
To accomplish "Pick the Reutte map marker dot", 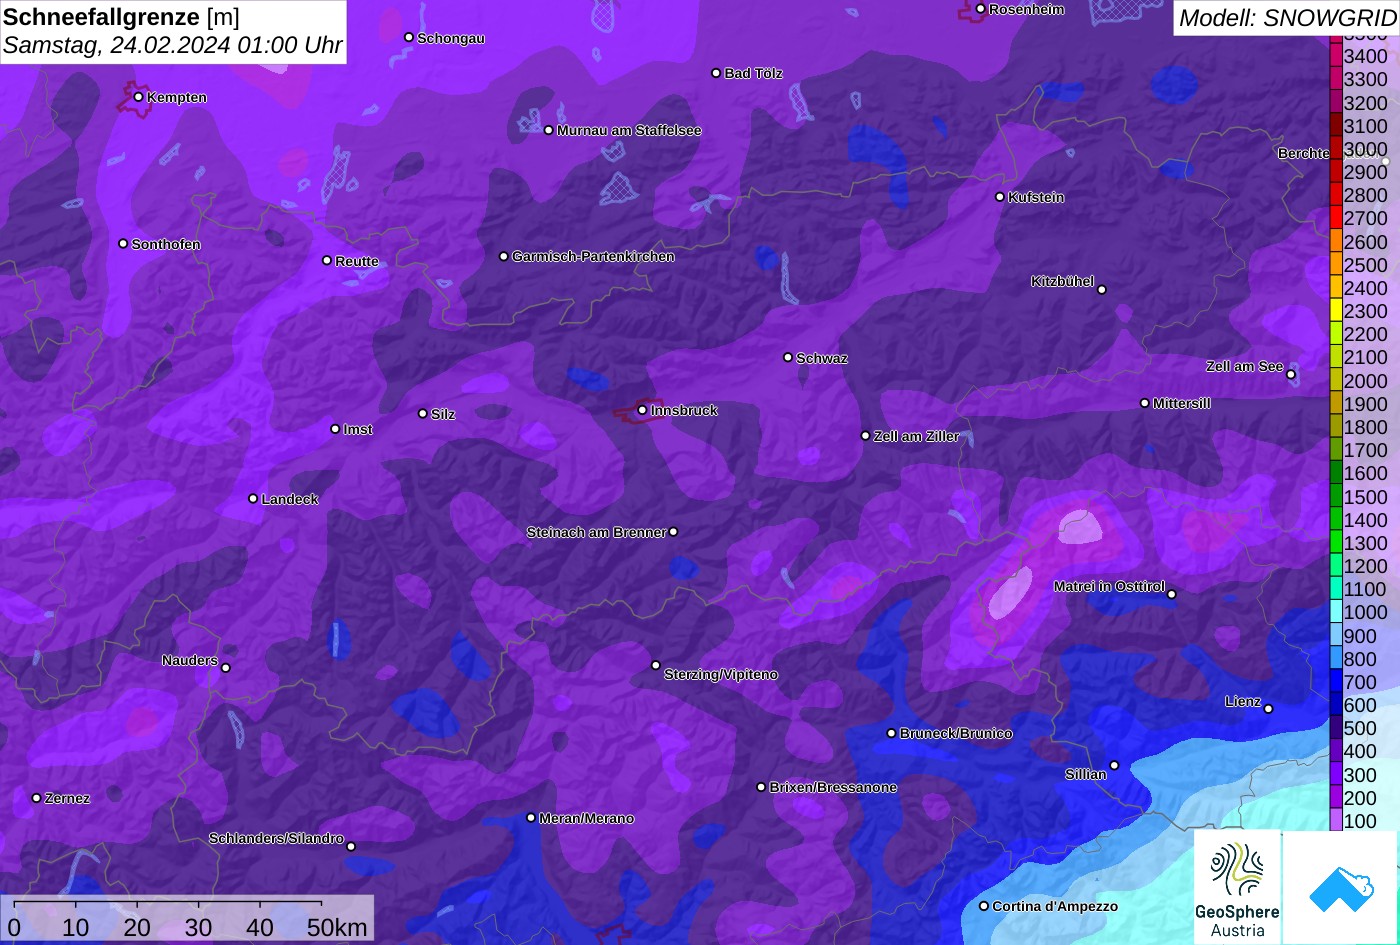I will pos(327,261).
